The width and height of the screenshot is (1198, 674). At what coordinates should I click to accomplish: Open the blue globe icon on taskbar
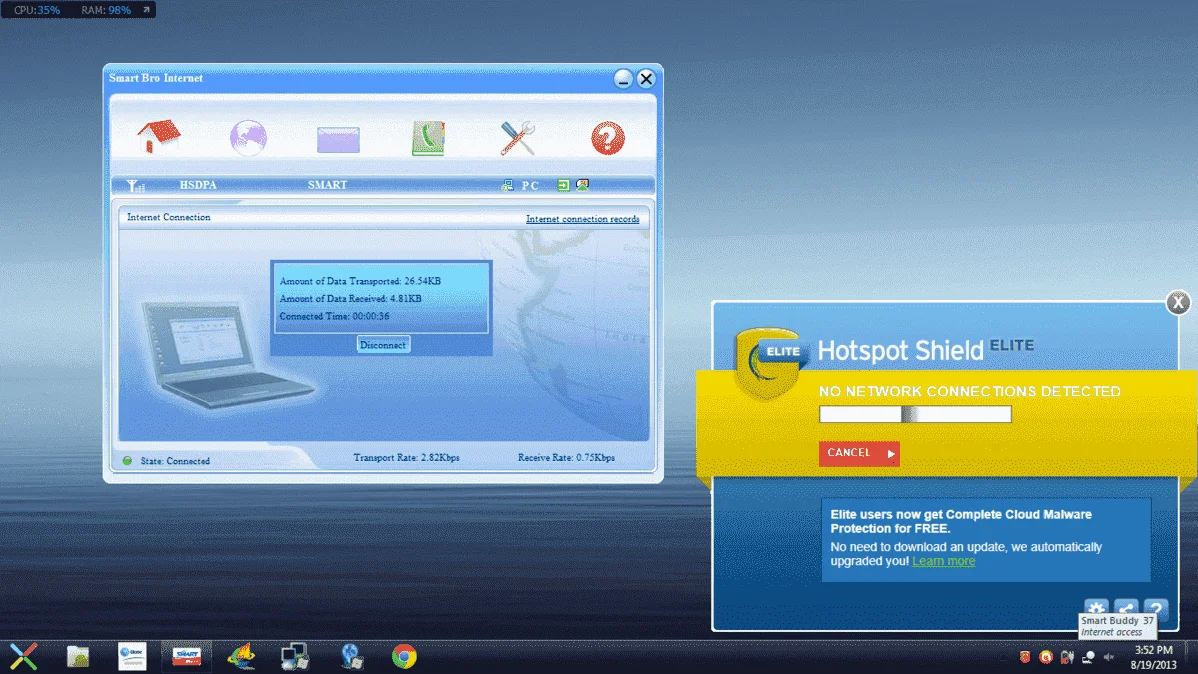click(x=351, y=656)
